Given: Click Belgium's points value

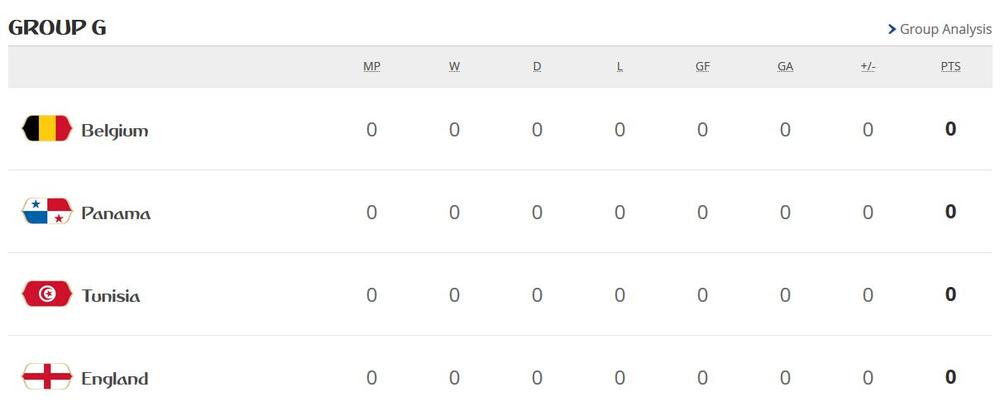Looking at the screenshot, I should pos(950,129).
